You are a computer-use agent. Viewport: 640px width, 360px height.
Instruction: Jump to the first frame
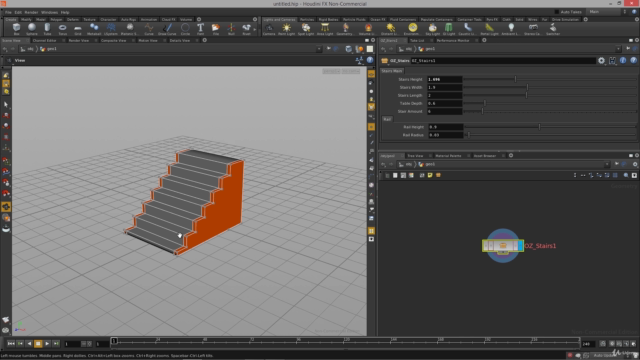click(11, 344)
